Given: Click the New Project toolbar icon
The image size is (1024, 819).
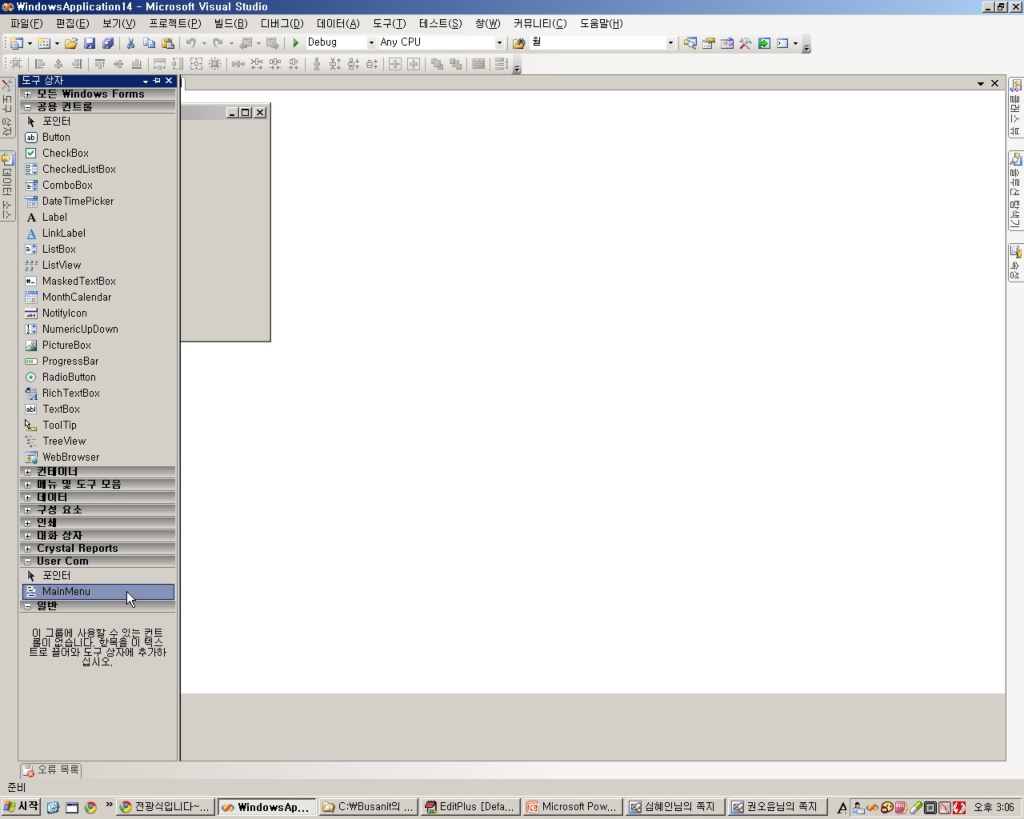Looking at the screenshot, I should pyautogui.click(x=16, y=43).
